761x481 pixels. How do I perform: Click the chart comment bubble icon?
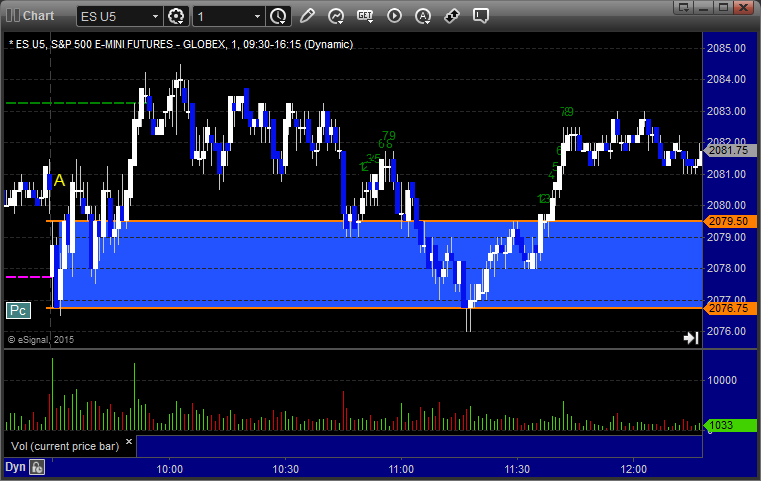480,16
